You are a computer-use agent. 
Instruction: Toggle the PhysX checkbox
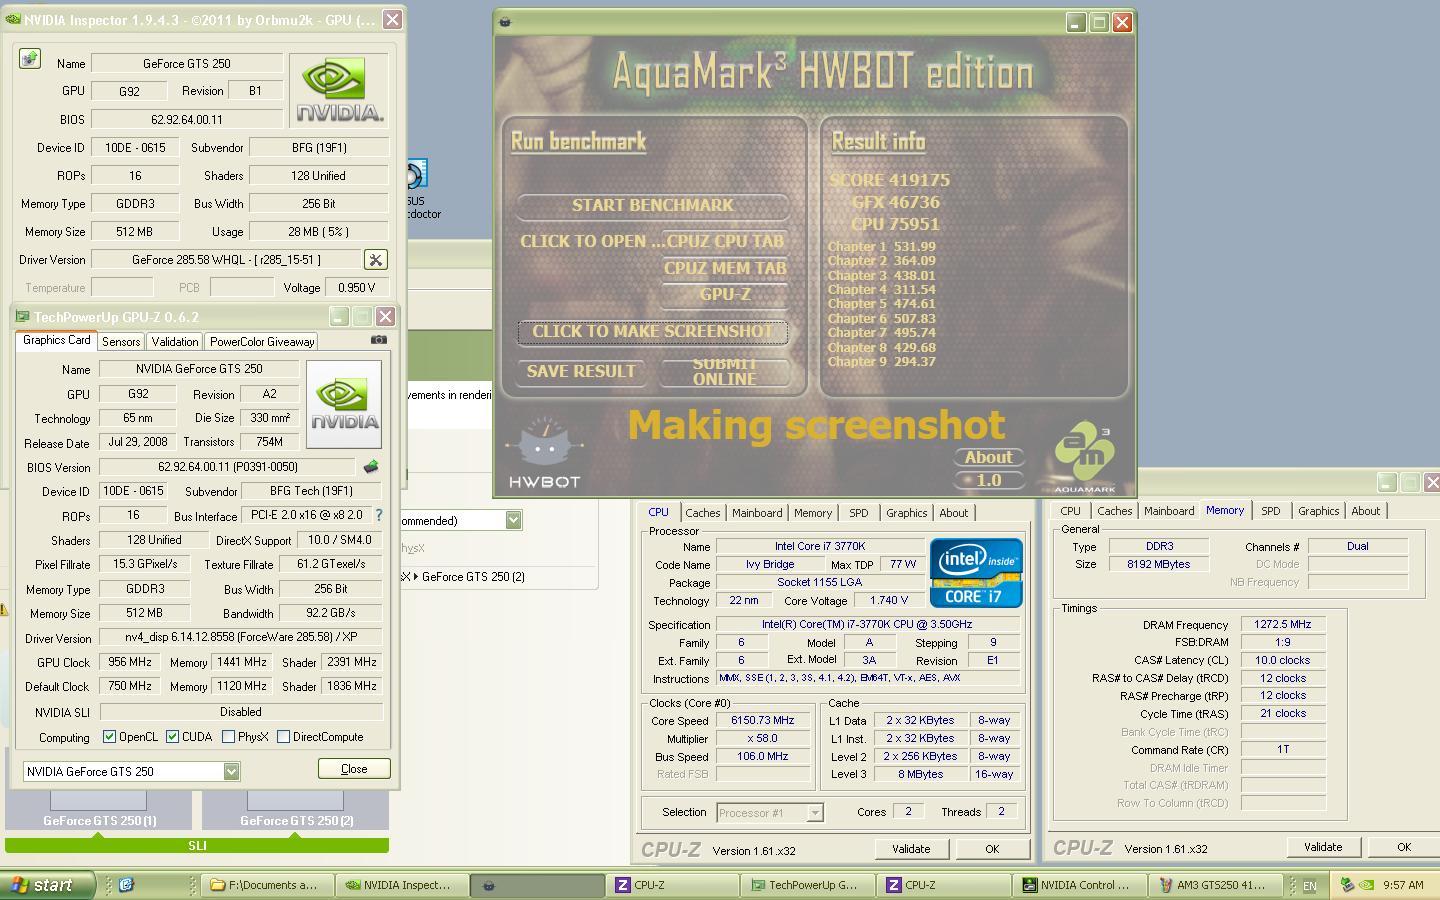[229, 737]
